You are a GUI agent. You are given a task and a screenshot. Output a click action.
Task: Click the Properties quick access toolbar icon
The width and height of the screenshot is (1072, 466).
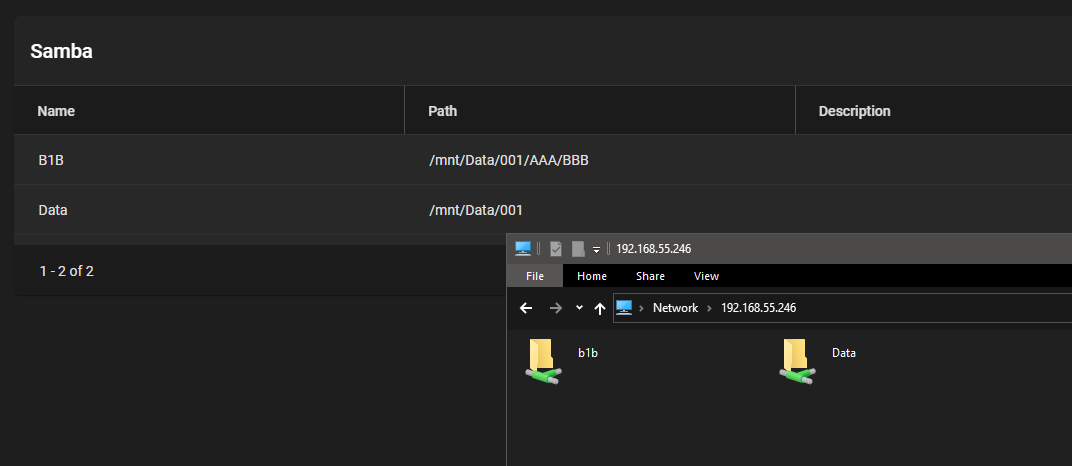(x=556, y=249)
